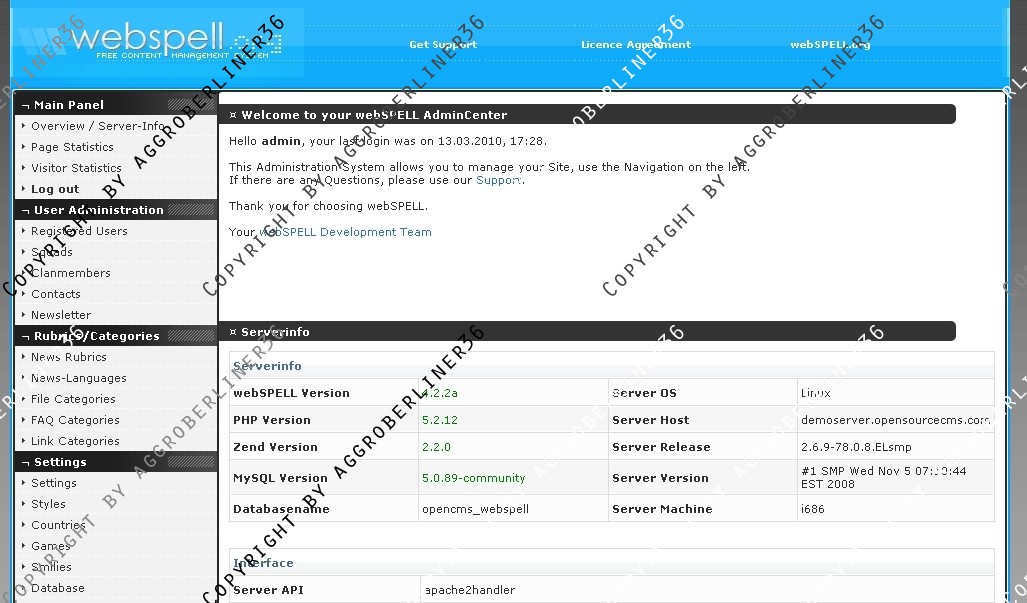Collapse the User Administration section header
Viewport: 1027px width, 603px height.
click(98, 210)
